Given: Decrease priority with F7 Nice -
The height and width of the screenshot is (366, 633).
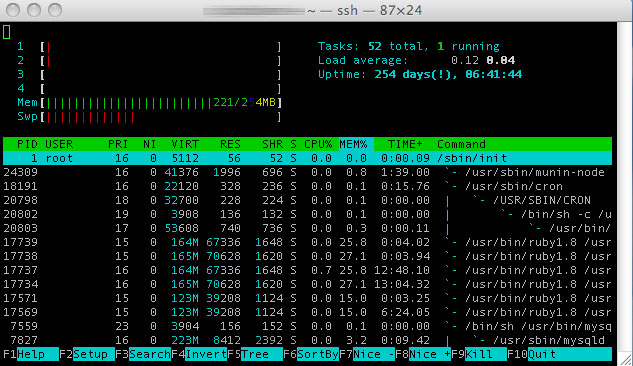Looking at the screenshot, I should coord(367,354).
